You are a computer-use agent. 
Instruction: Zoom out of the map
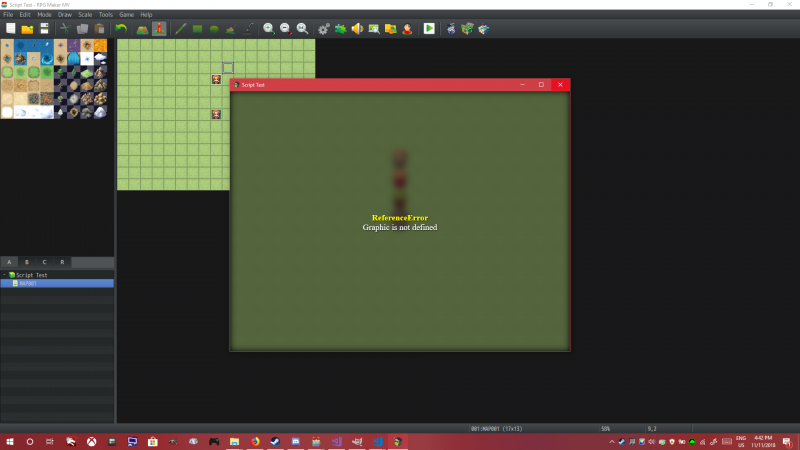point(286,29)
